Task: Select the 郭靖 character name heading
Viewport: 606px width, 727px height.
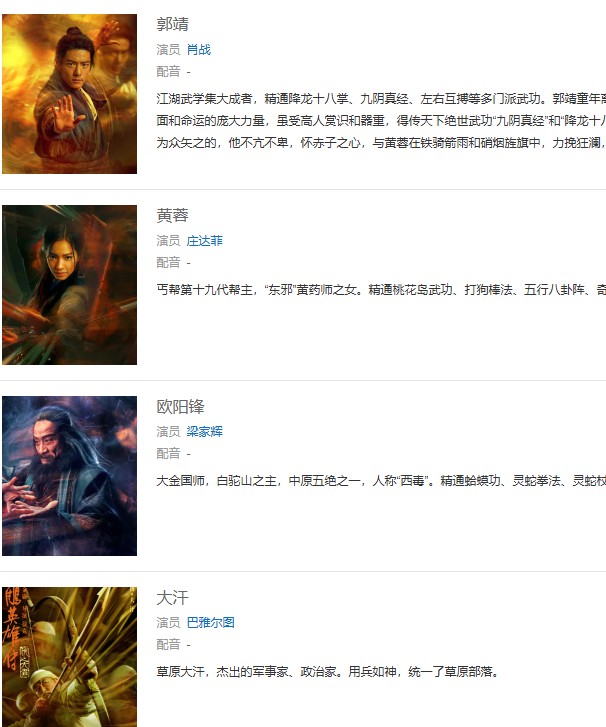Action: [172, 24]
